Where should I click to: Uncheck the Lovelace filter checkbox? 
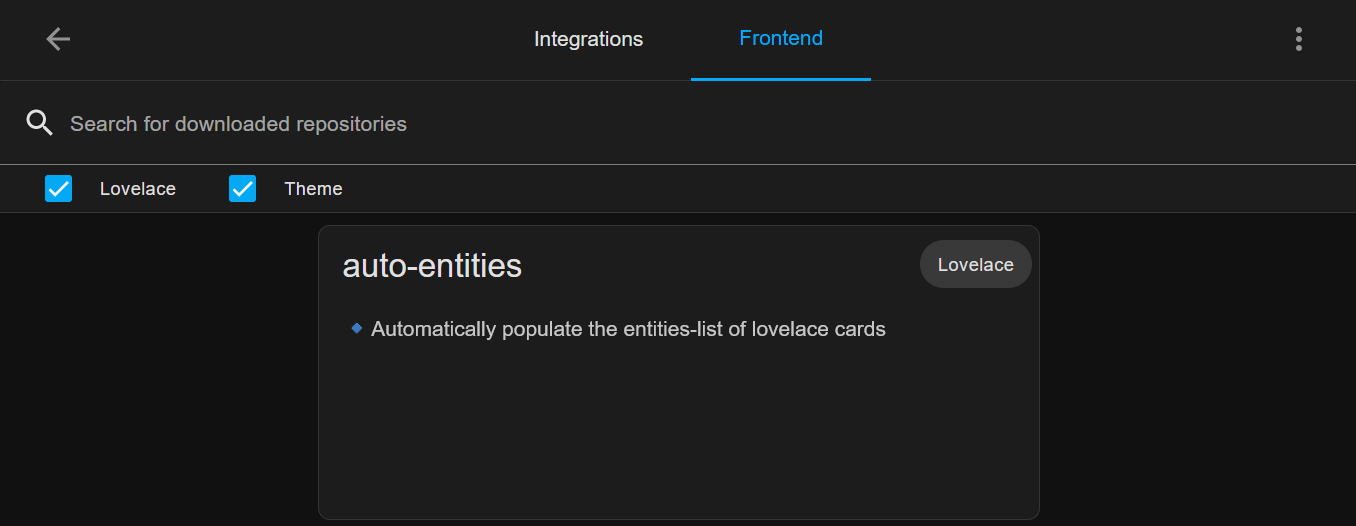click(59, 188)
